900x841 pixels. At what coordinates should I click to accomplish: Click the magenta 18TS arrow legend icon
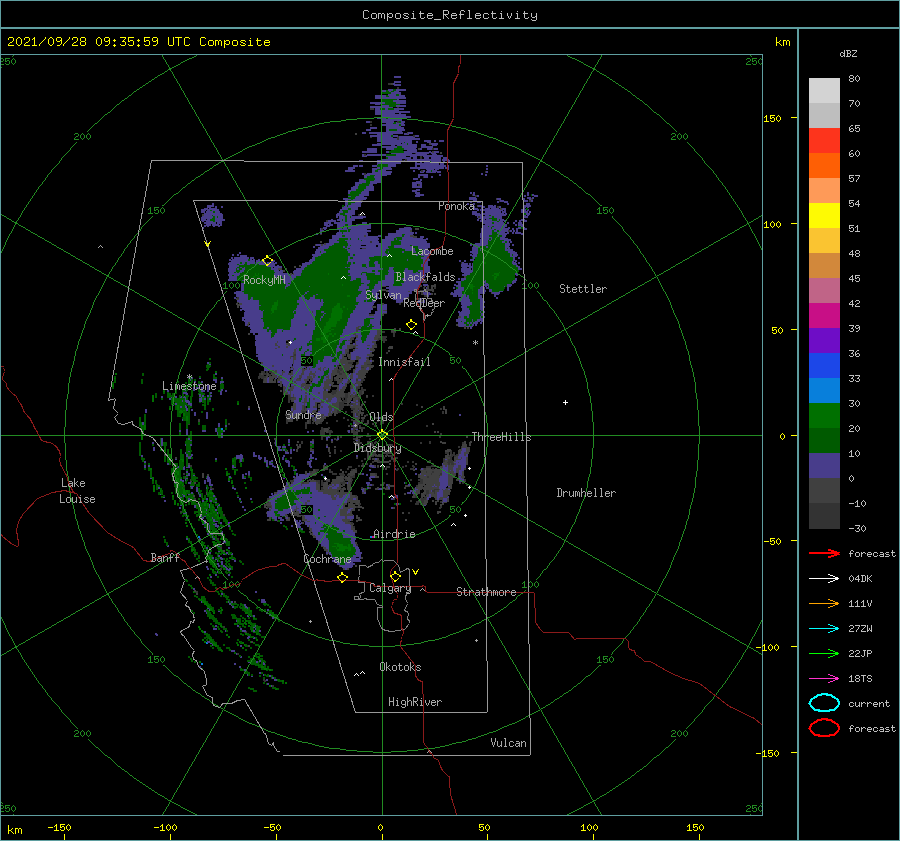click(824, 679)
